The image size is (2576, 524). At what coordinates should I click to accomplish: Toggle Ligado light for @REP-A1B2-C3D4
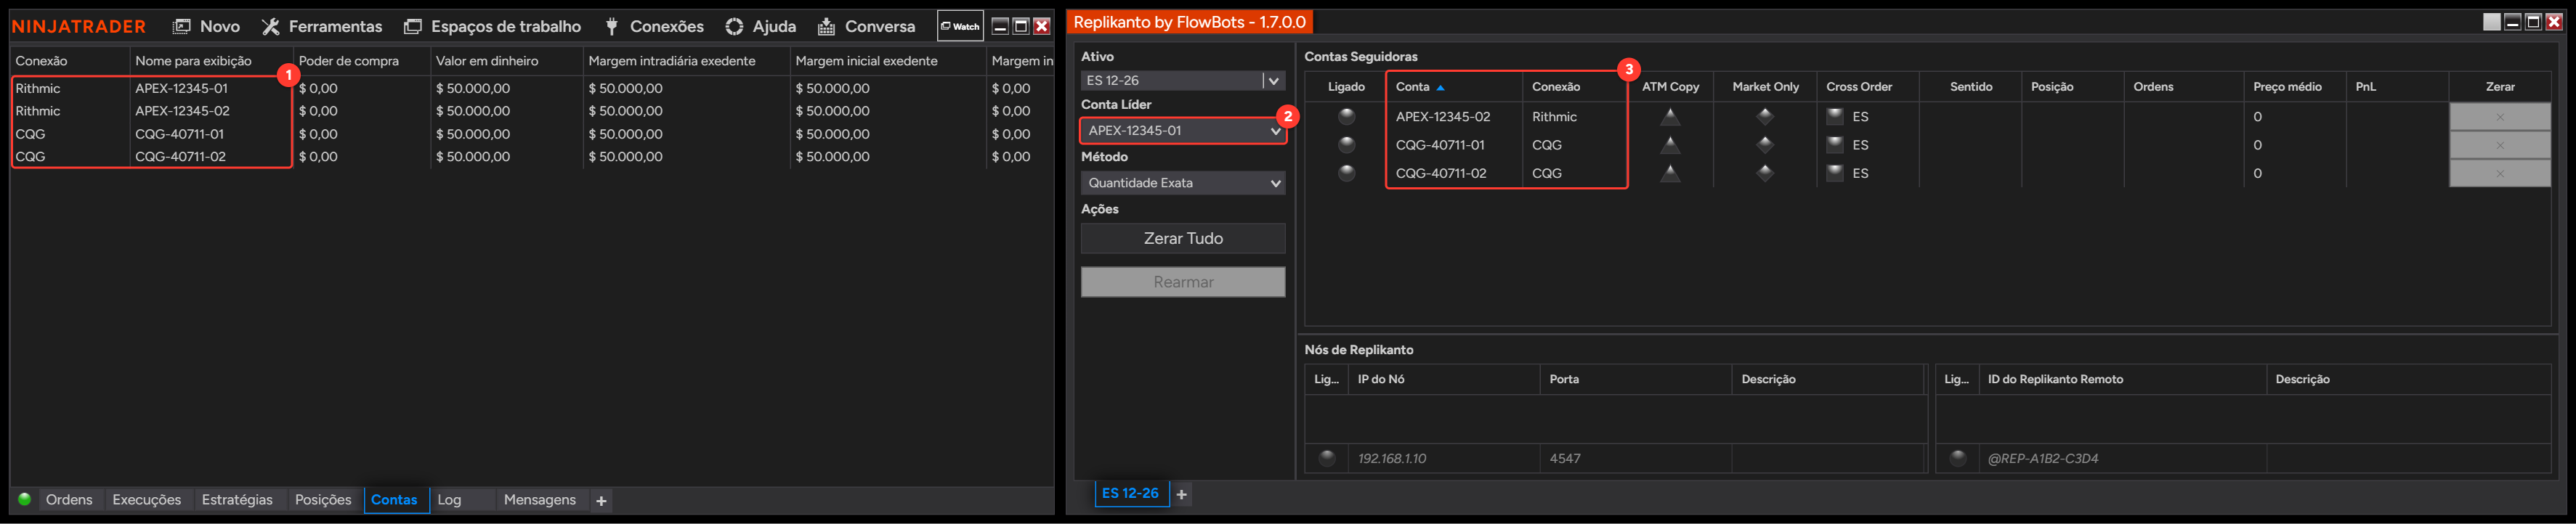pyautogui.click(x=1958, y=458)
